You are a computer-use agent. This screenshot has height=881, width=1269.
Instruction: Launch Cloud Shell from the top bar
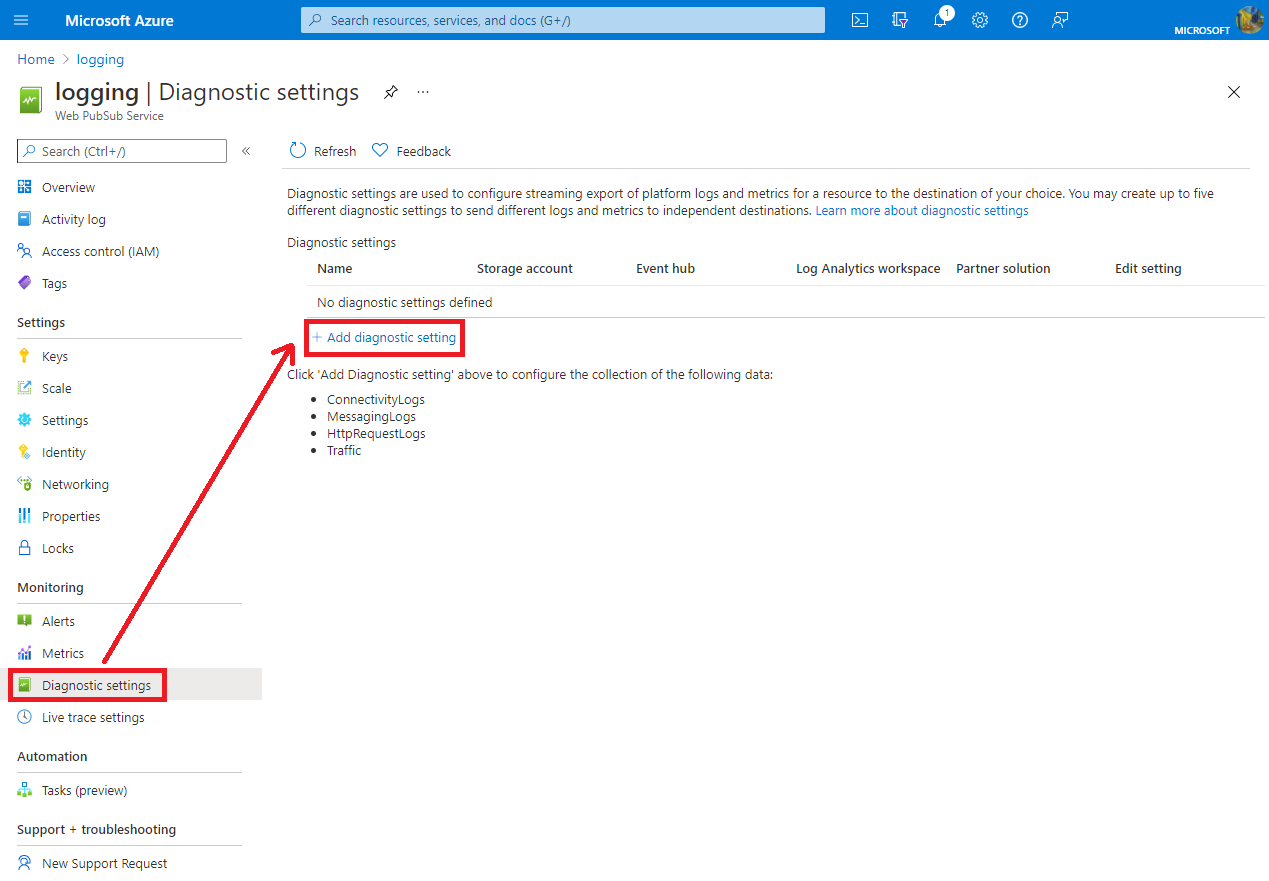point(859,20)
